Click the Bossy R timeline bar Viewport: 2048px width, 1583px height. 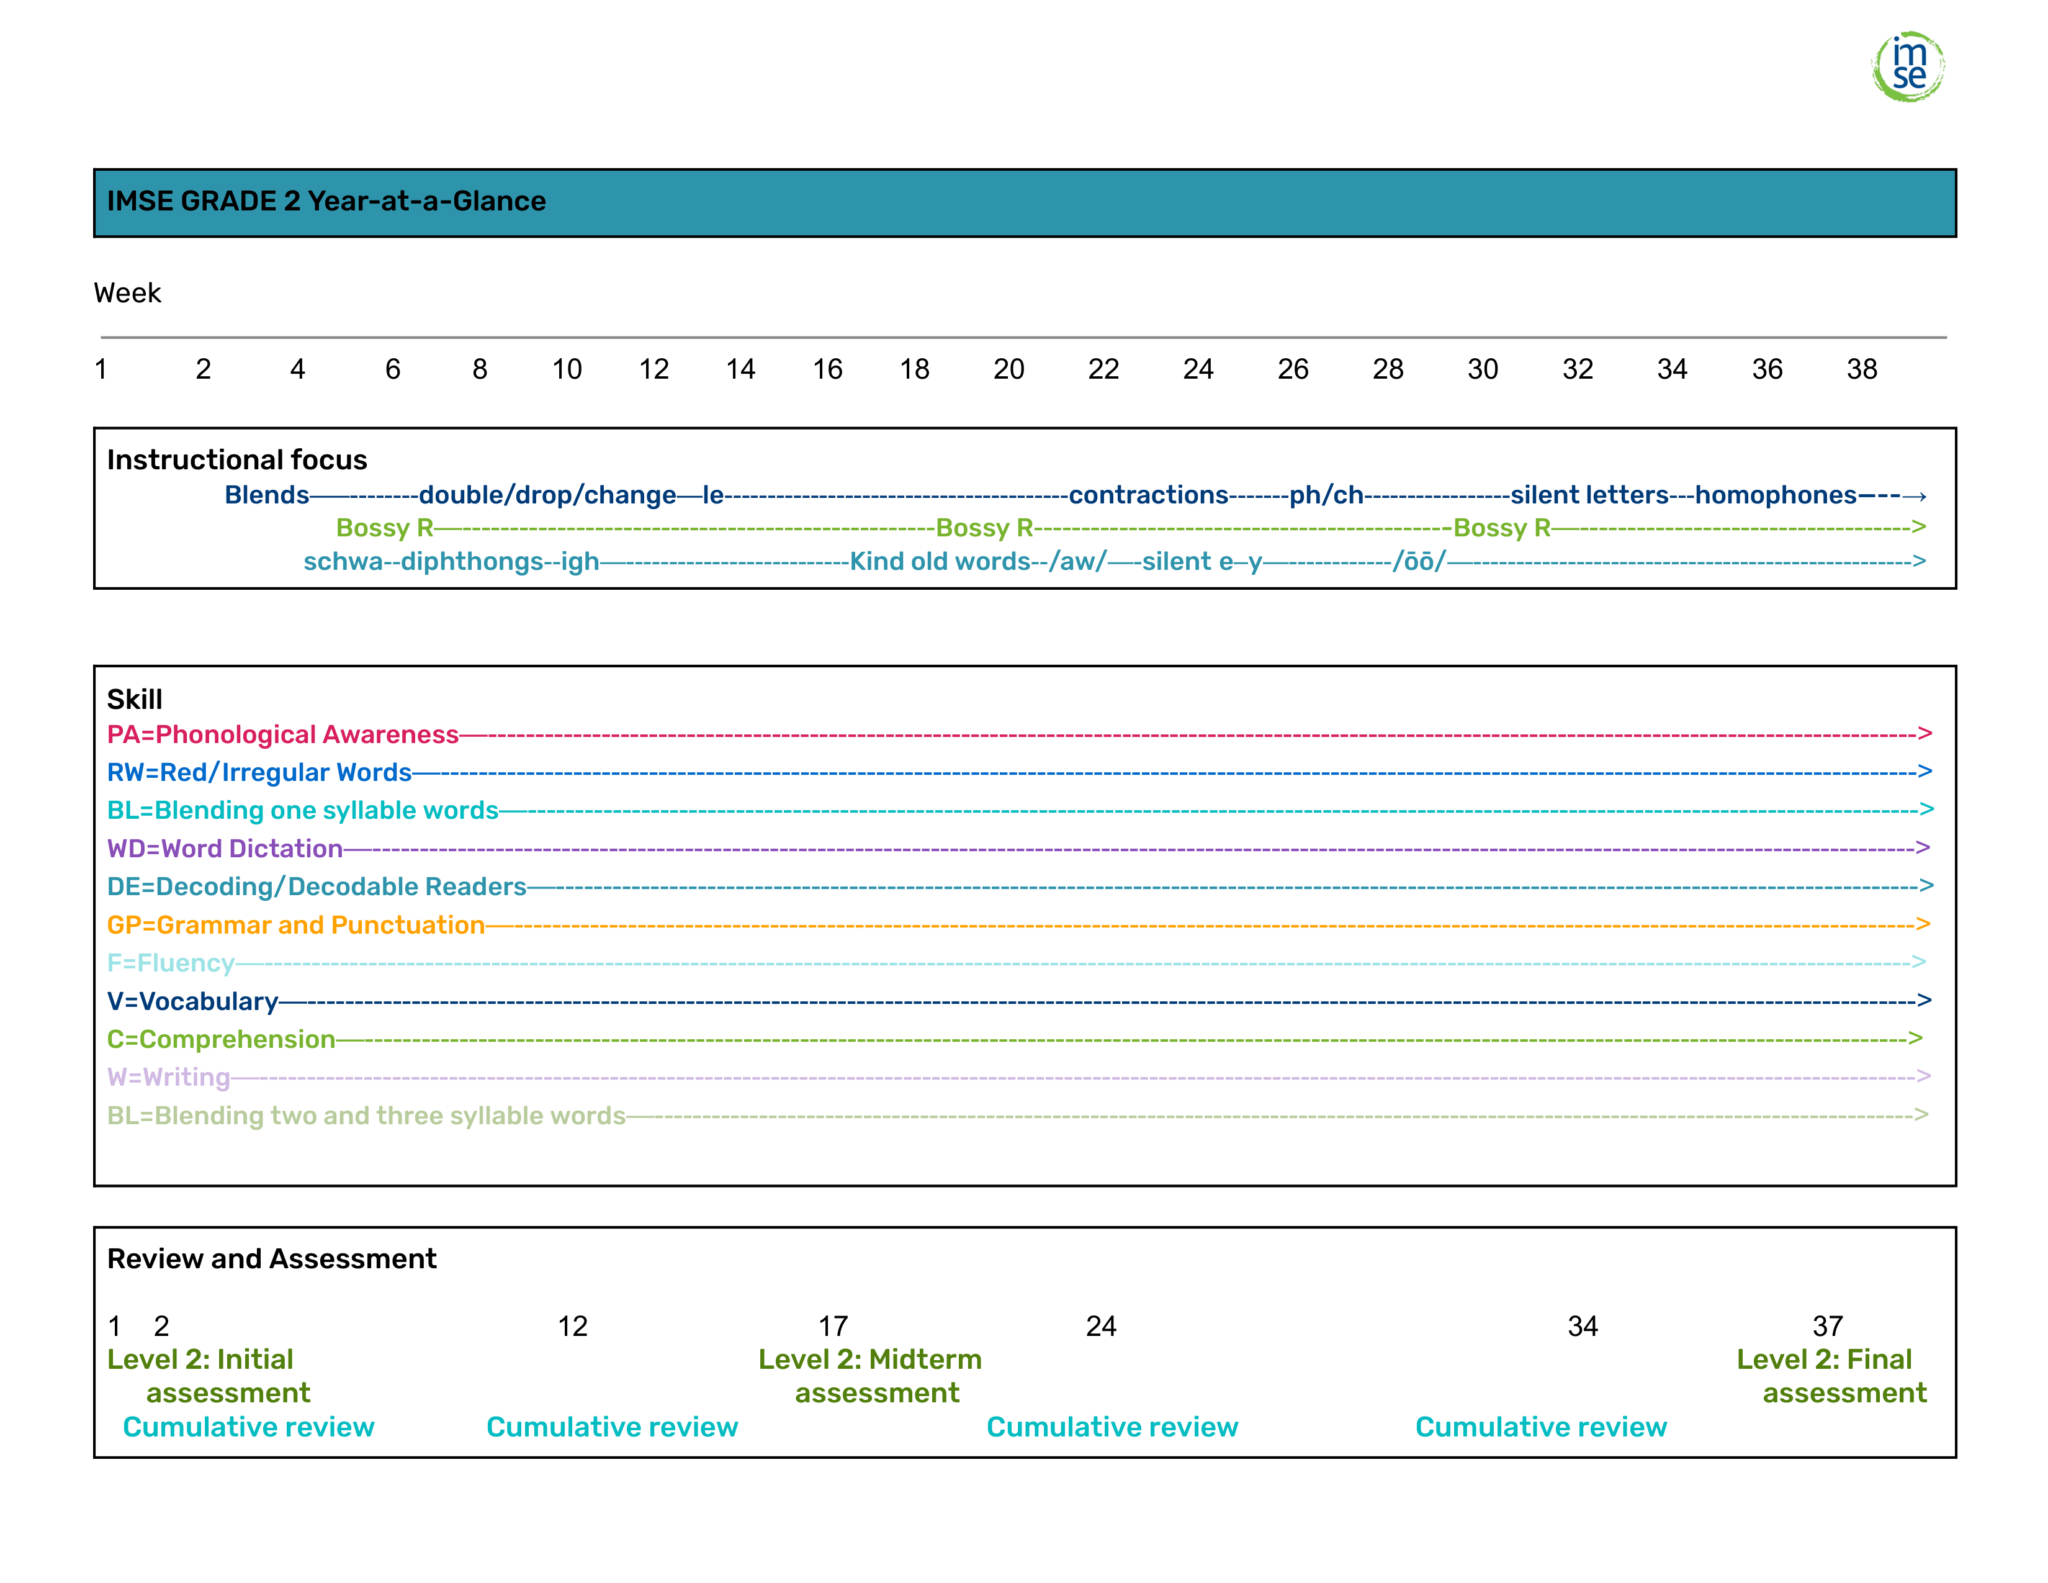(x=384, y=528)
